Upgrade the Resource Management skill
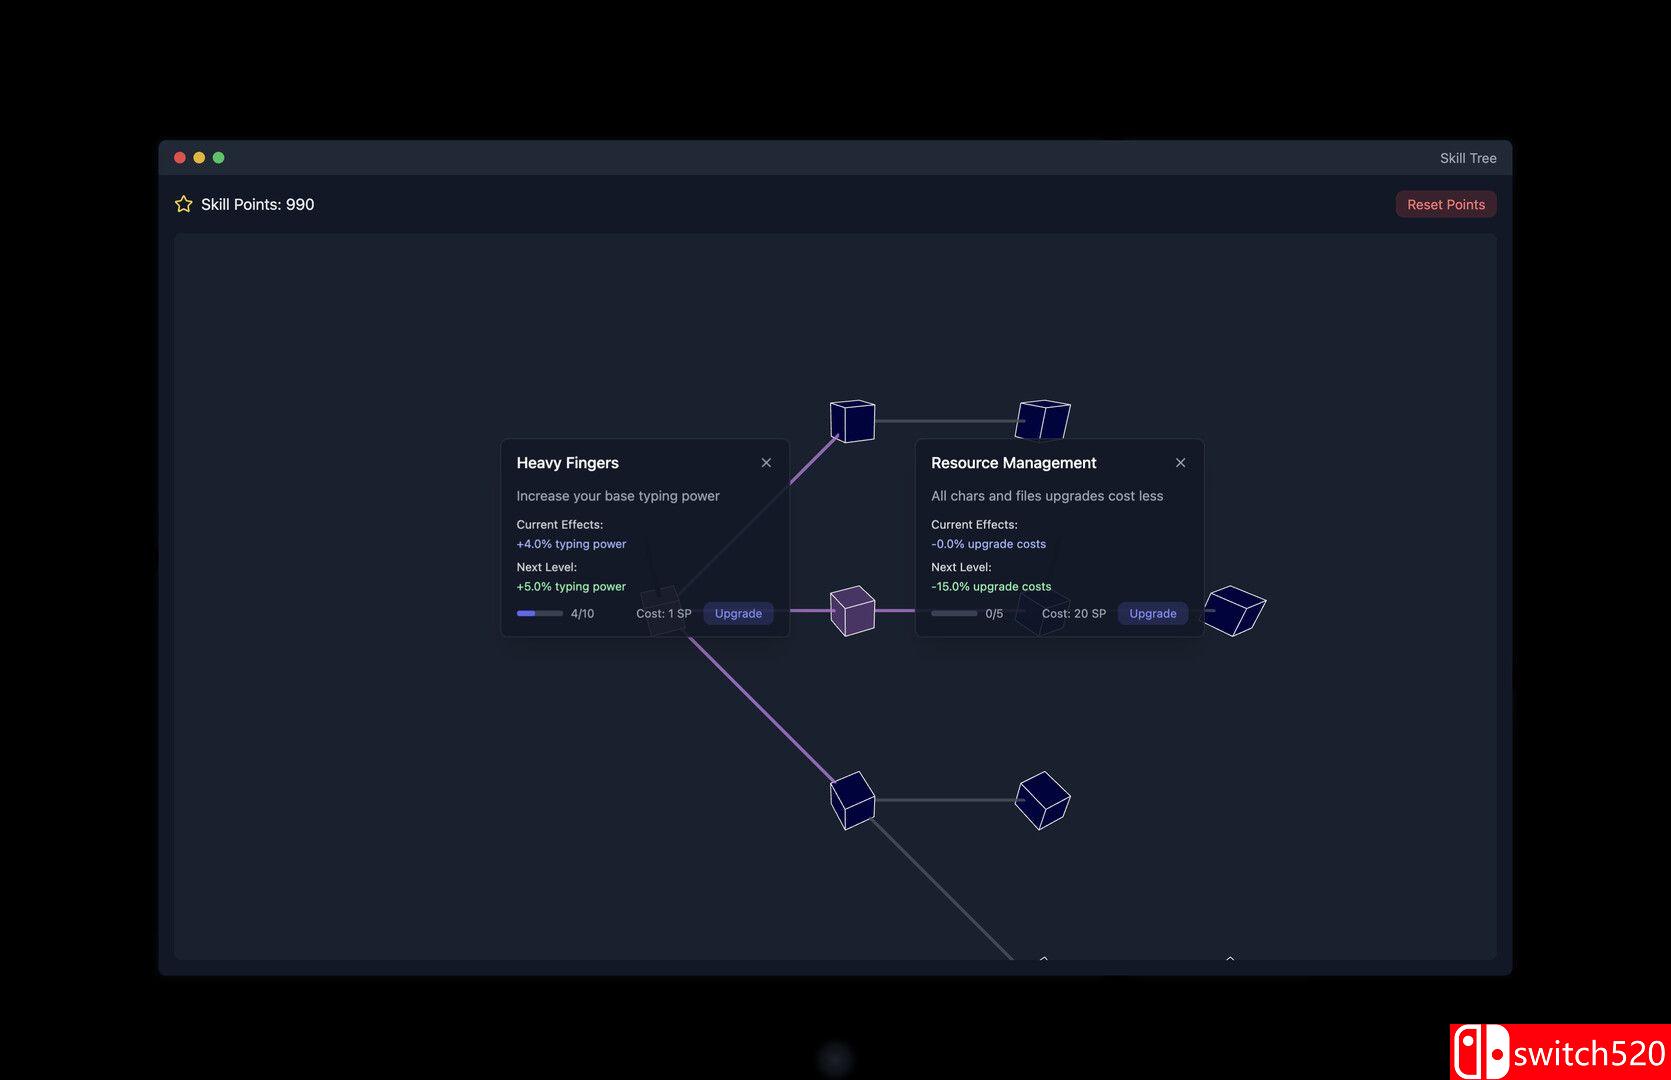This screenshot has height=1080, width=1671. tap(1152, 613)
